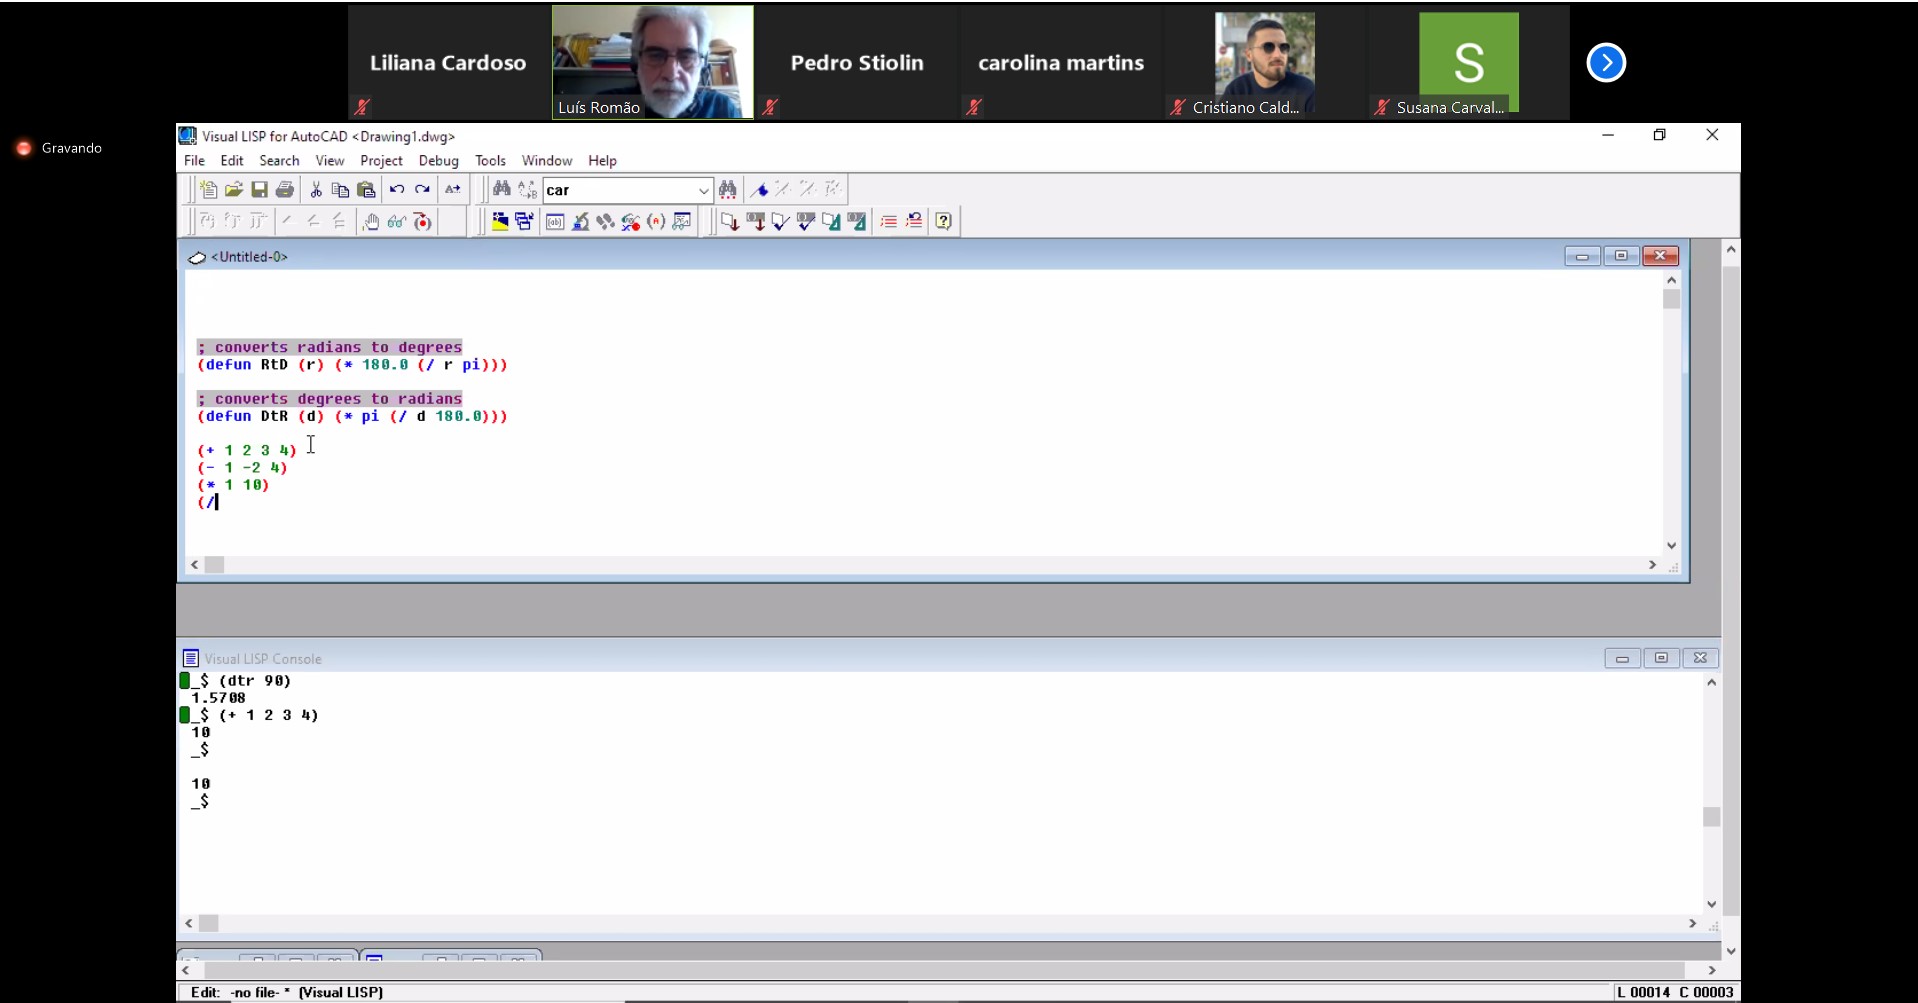
Task: Activate AutoCAD via toolbar icon
Action: (499, 222)
